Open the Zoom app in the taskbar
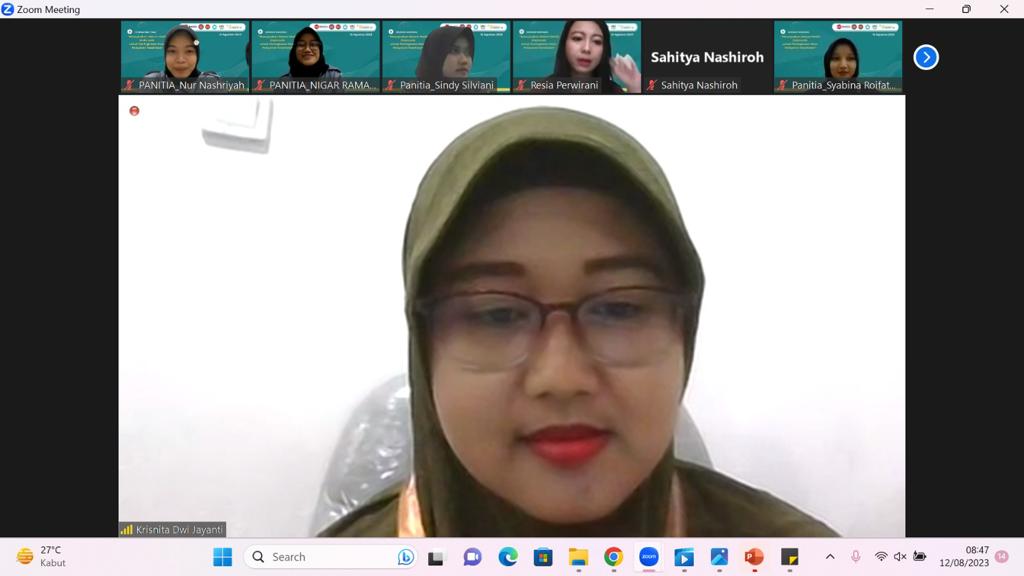The image size is (1024, 576). coord(649,557)
